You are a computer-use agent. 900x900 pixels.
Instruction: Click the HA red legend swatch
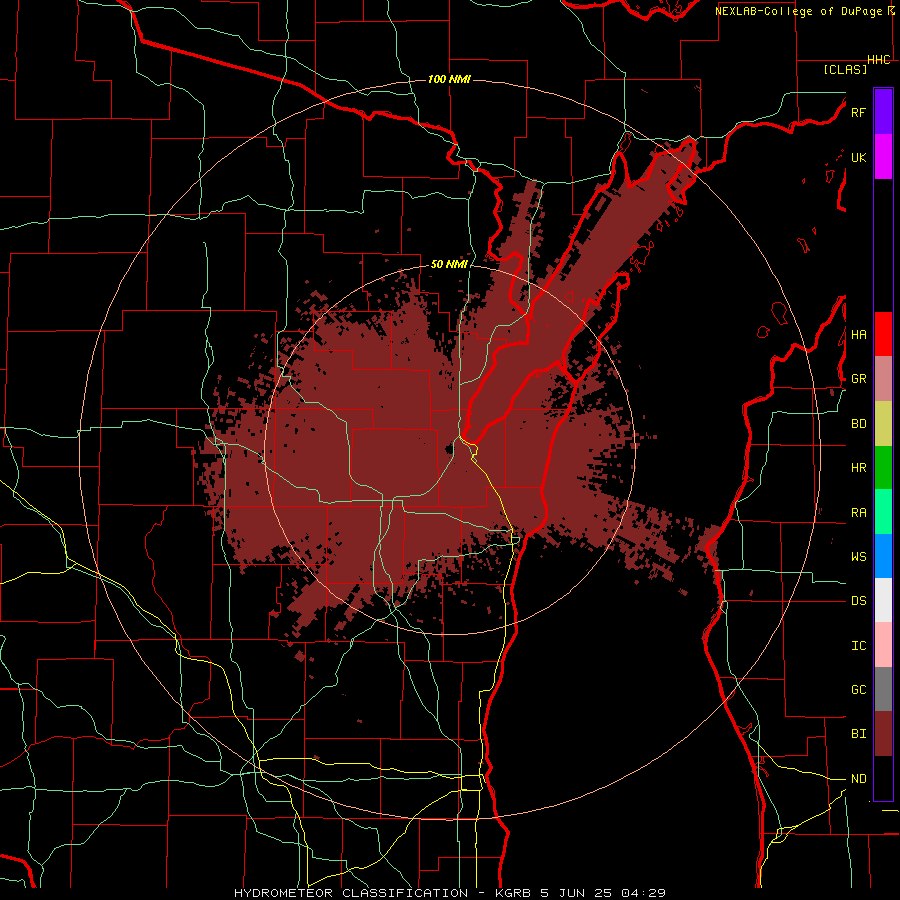[883, 334]
